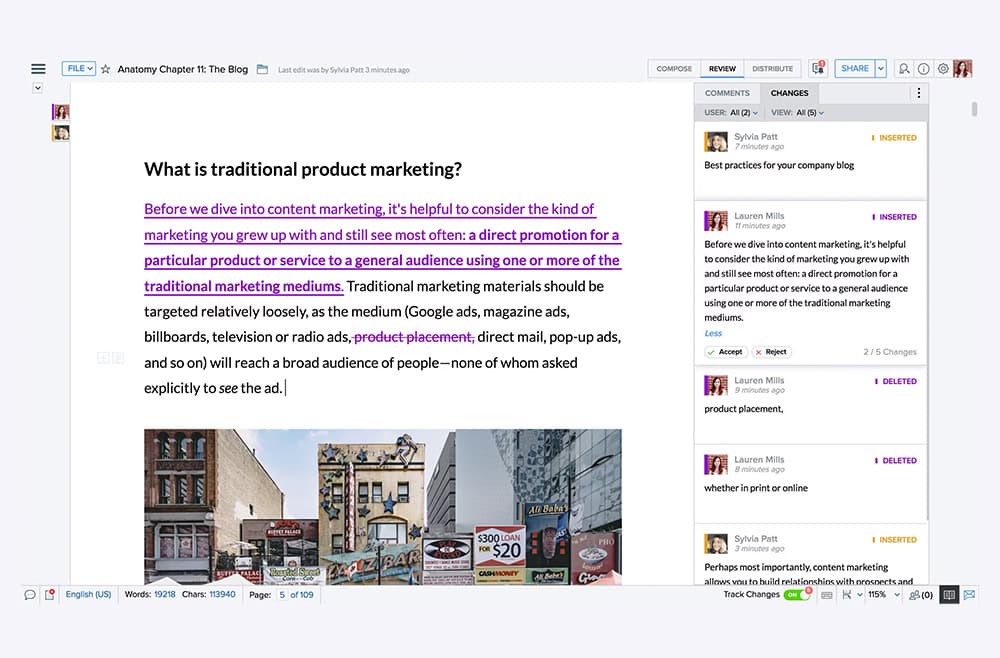Select the Changes tab in side panel
The width and height of the screenshot is (1000, 658).
789,93
